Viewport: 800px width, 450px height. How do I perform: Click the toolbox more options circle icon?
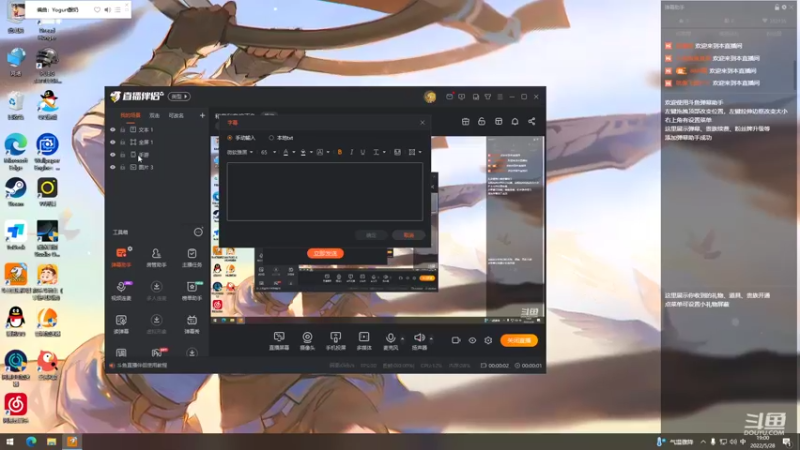coord(198,232)
